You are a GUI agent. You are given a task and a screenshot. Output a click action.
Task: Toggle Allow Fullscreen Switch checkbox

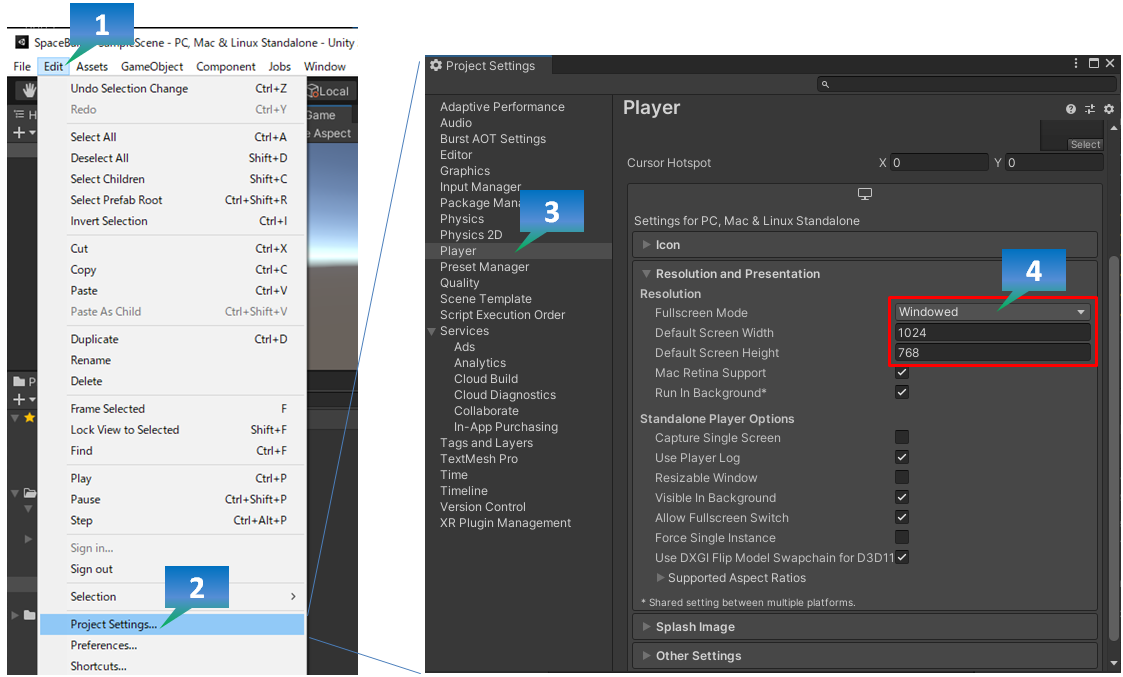902,517
